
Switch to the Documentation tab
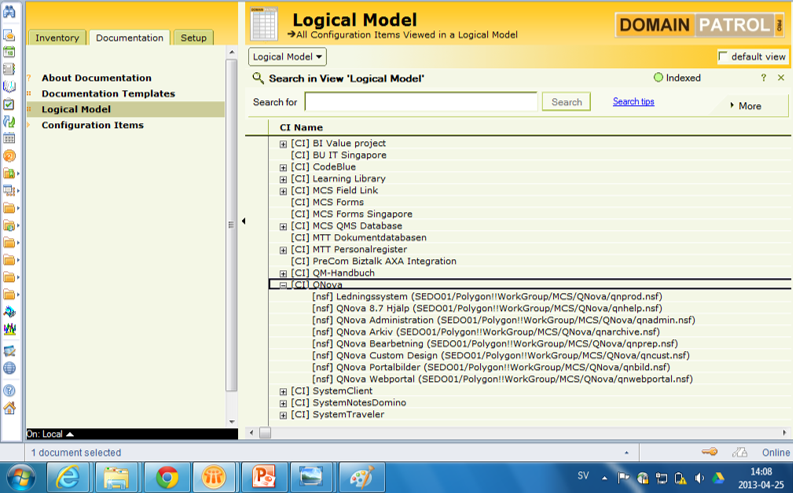tap(129, 37)
